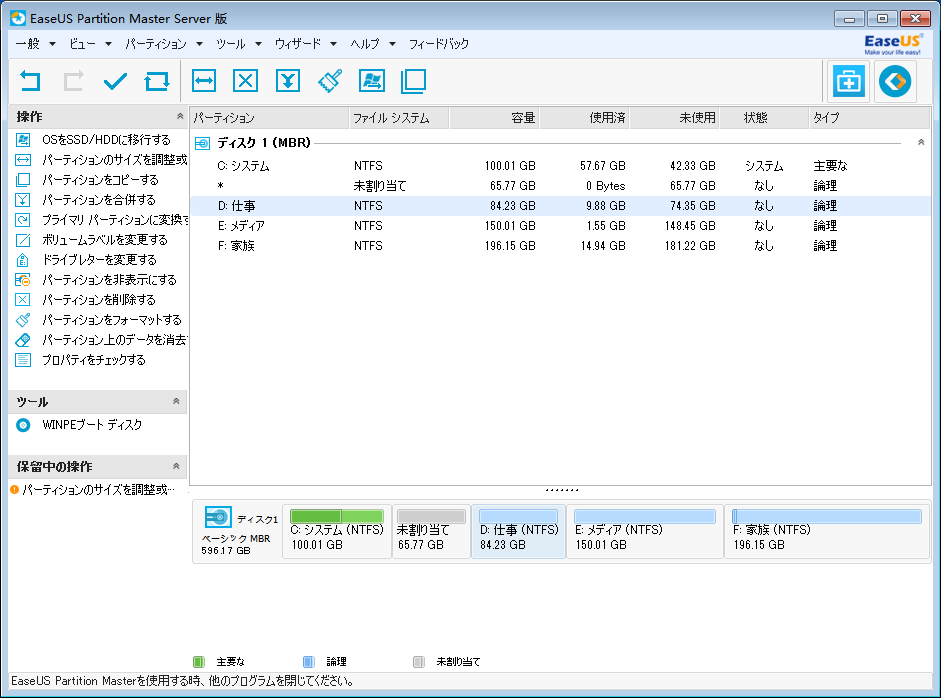Select D: 仕事 partition block in disk map
Viewport: 941px width, 698px height.
point(519,531)
